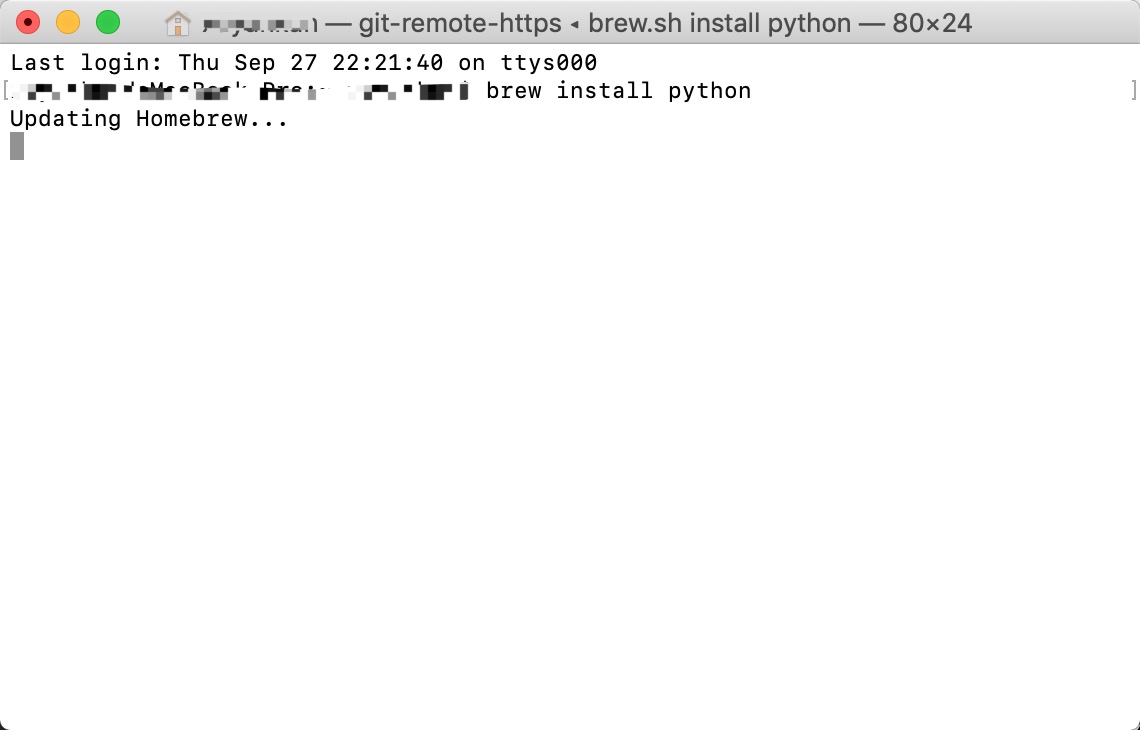Screen dimensions: 1140x730
Task: Click the brew.sh install python title to reveal path options
Action: (711, 22)
